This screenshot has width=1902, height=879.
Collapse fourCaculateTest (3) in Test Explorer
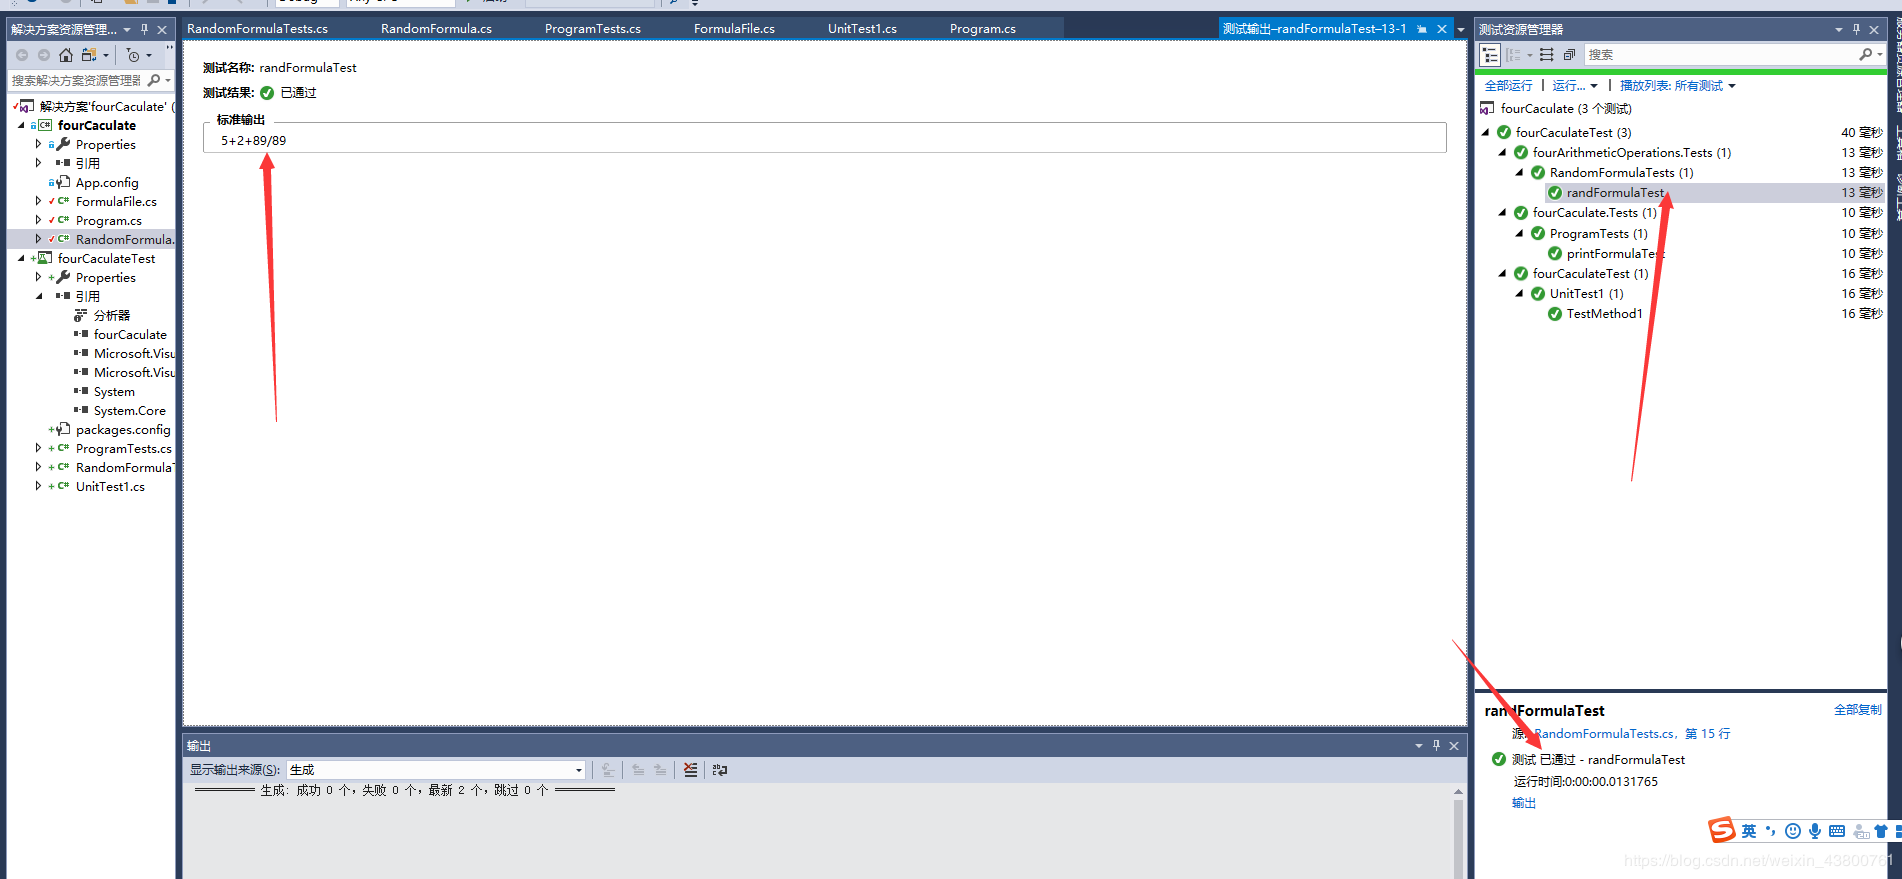pyautogui.click(x=1486, y=132)
